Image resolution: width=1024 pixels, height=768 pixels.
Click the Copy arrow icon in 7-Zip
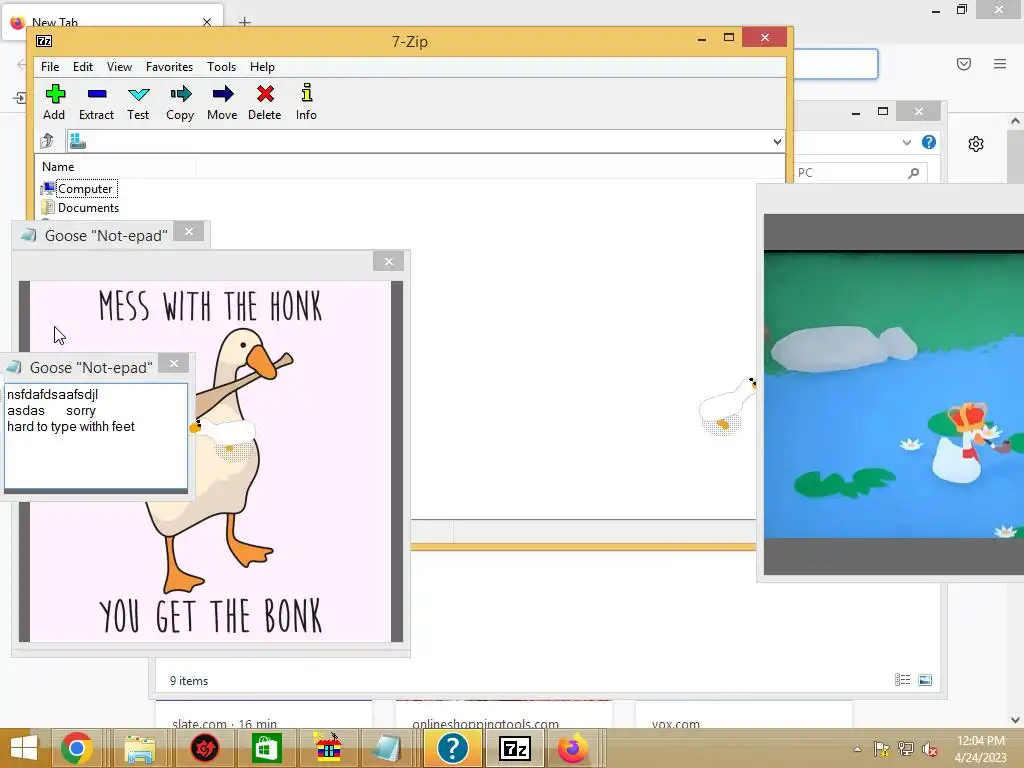tap(180, 103)
